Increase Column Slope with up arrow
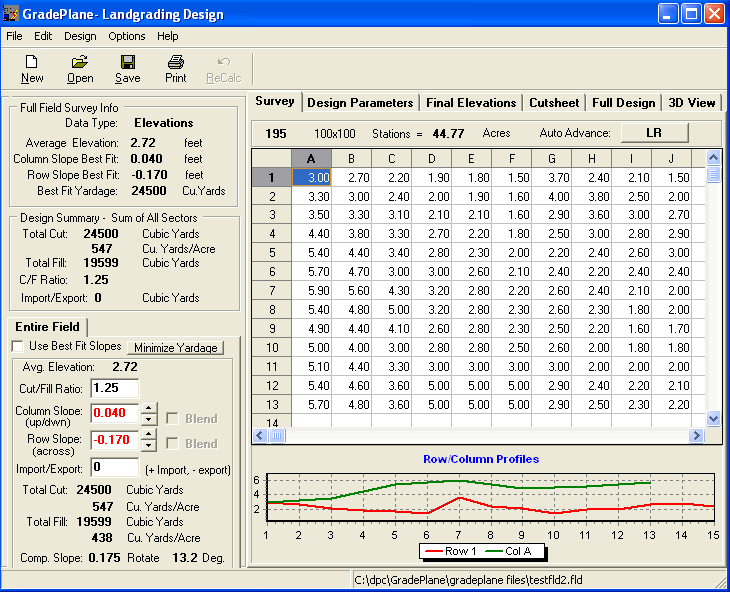Image resolution: width=730 pixels, height=592 pixels. tap(149, 408)
